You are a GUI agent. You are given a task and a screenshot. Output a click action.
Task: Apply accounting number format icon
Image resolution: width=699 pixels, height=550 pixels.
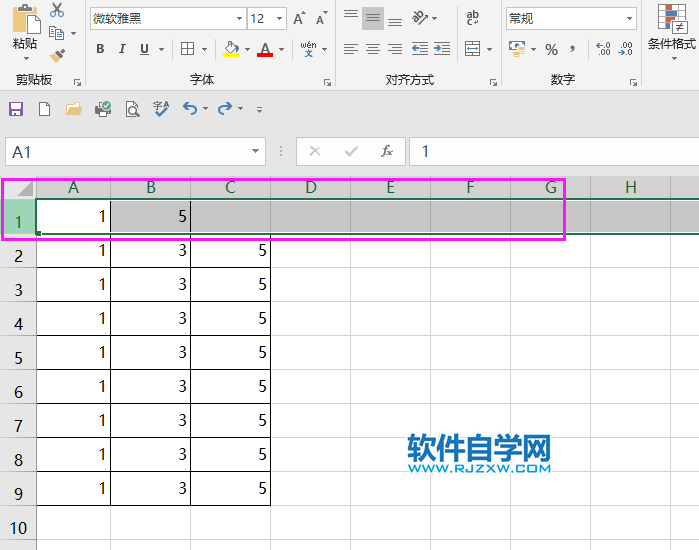[517, 49]
